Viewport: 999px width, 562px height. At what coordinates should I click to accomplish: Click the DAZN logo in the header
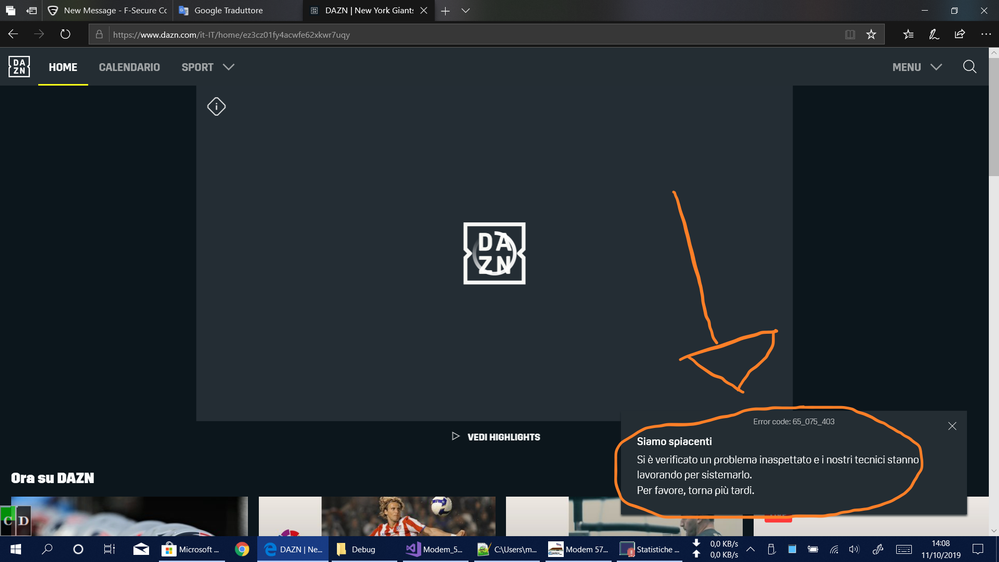tap(19, 66)
